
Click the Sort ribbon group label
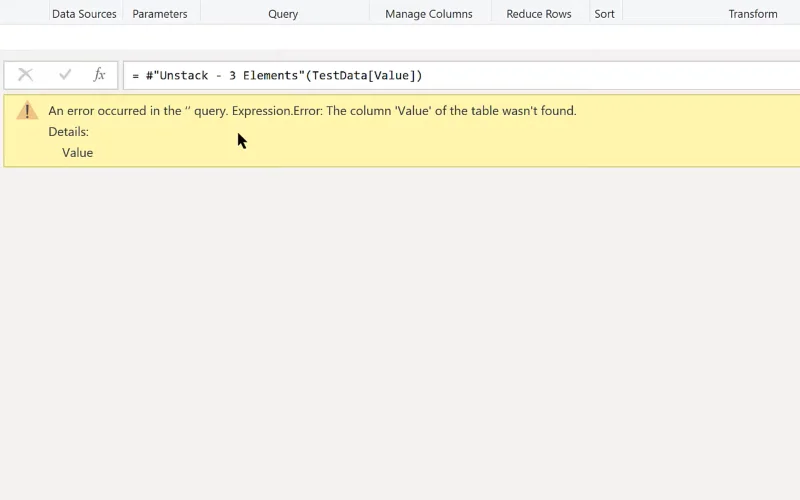605,14
